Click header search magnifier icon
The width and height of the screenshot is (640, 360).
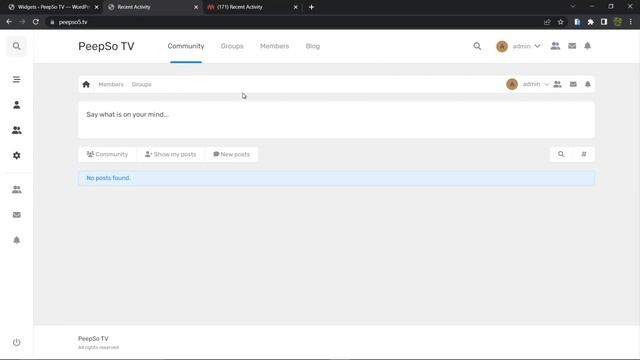477,46
